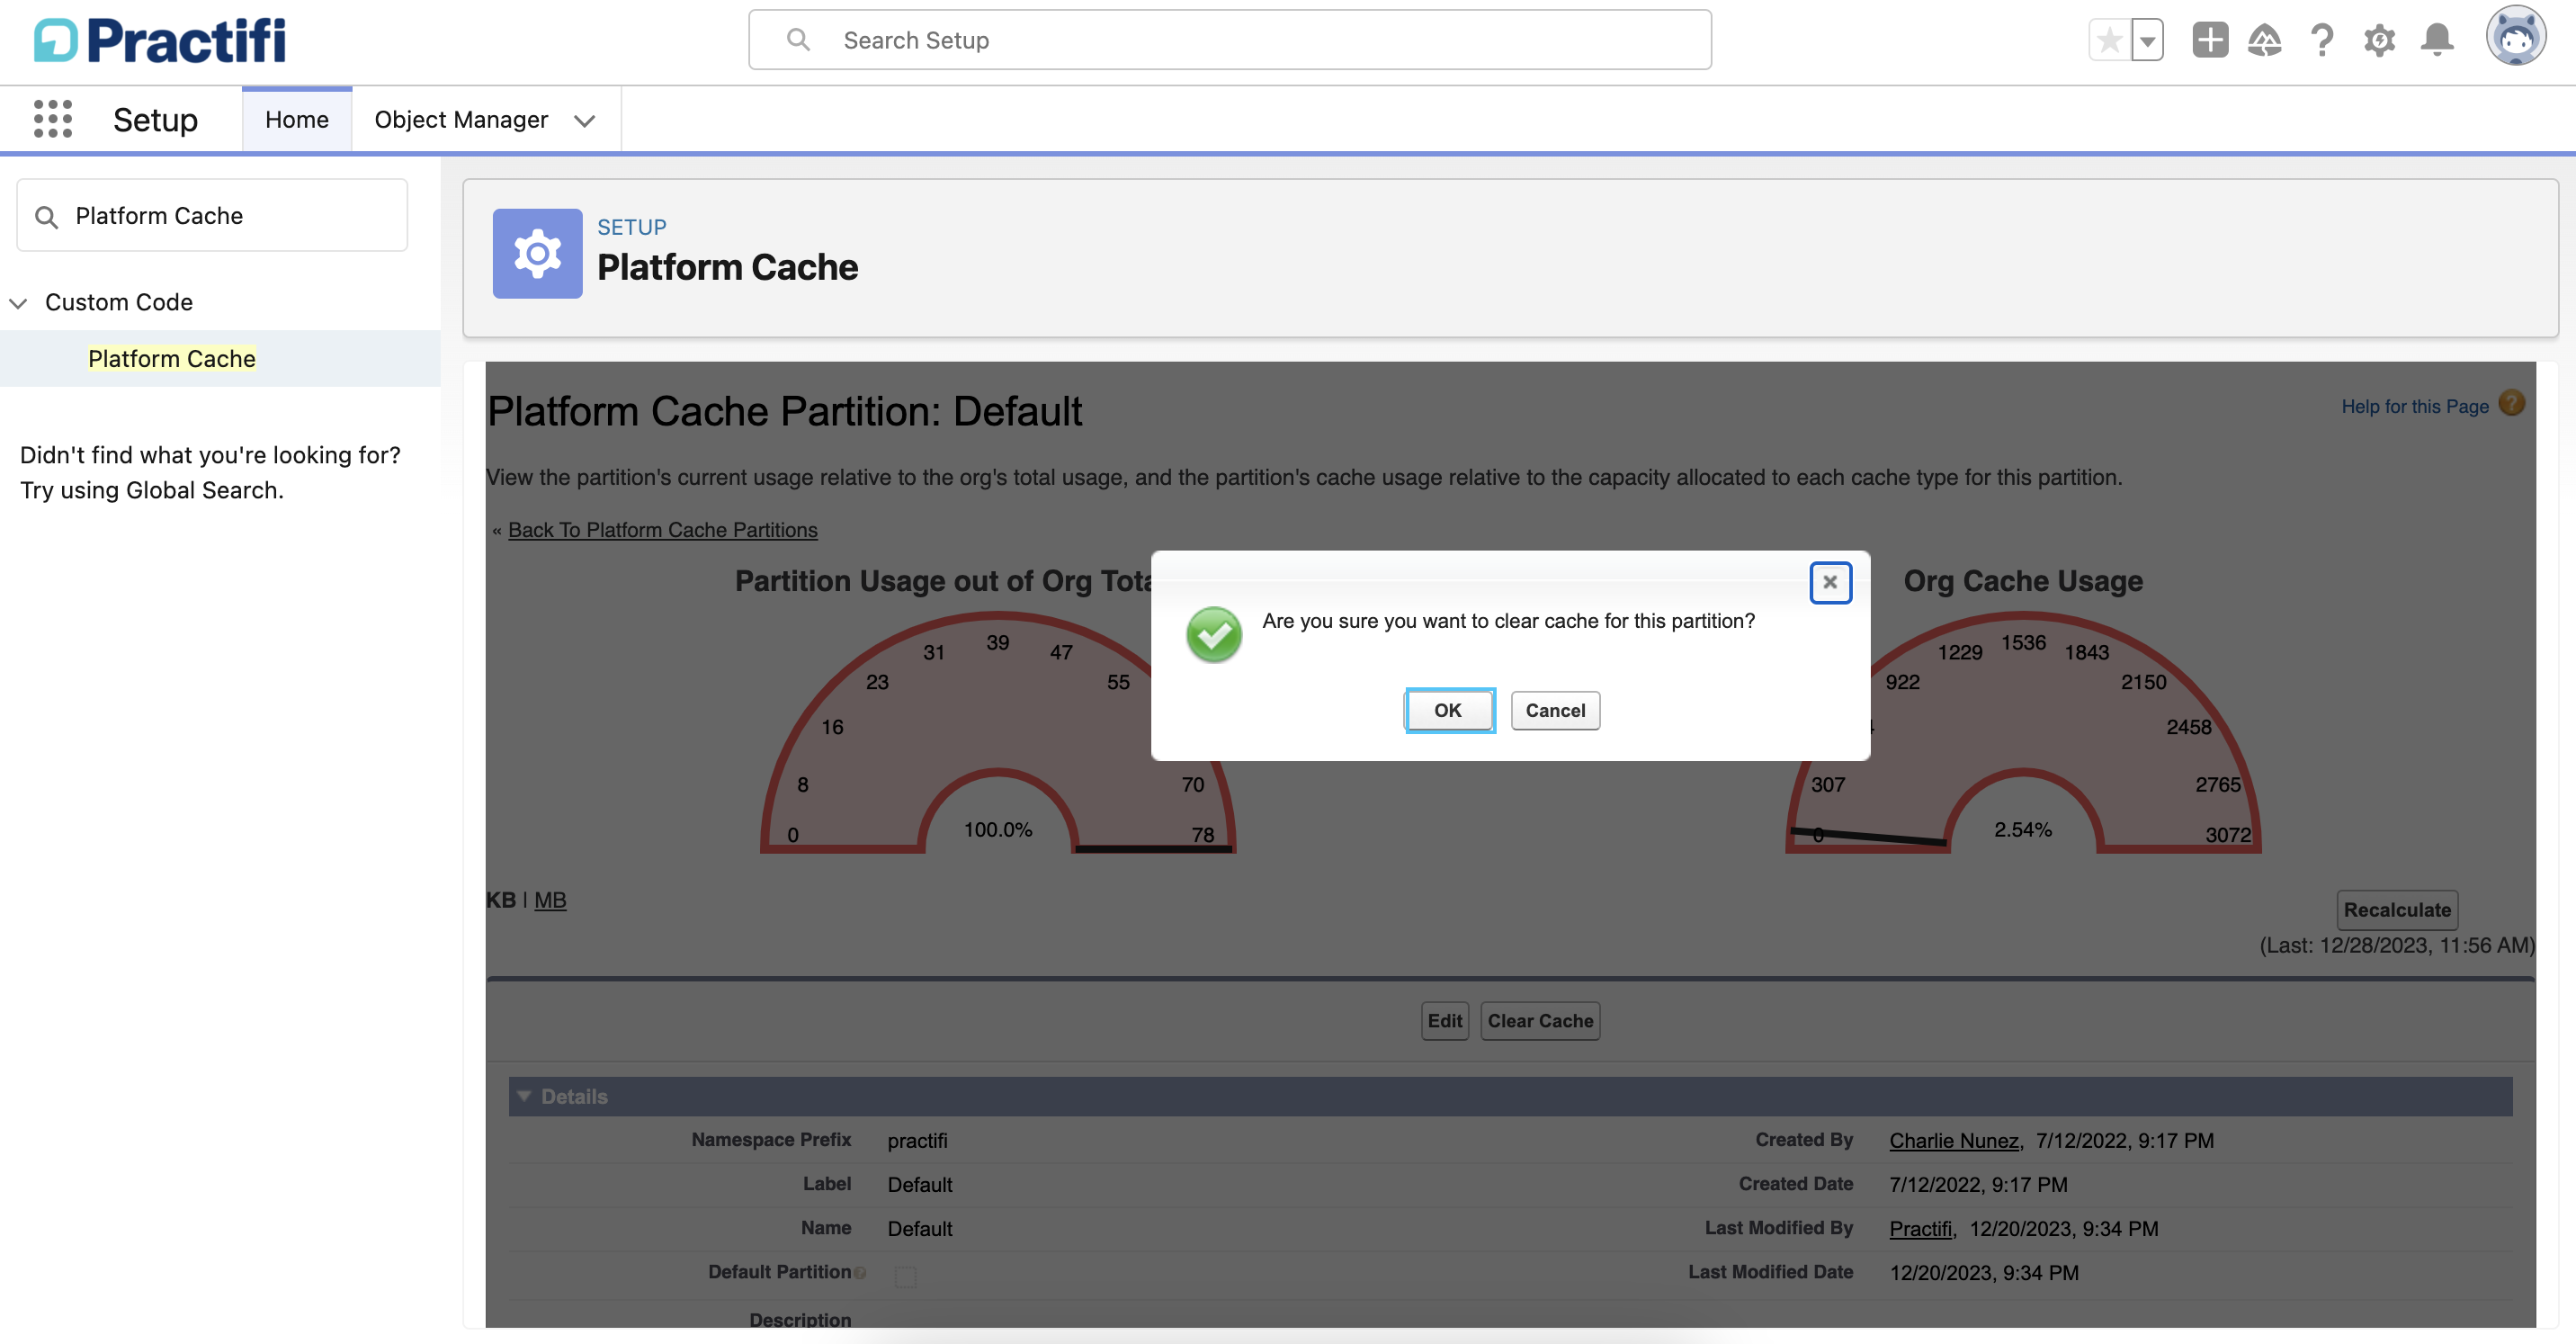Click the Org Cache Usage gauge chart
2576x1344 pixels.
pyautogui.click(x=2023, y=733)
